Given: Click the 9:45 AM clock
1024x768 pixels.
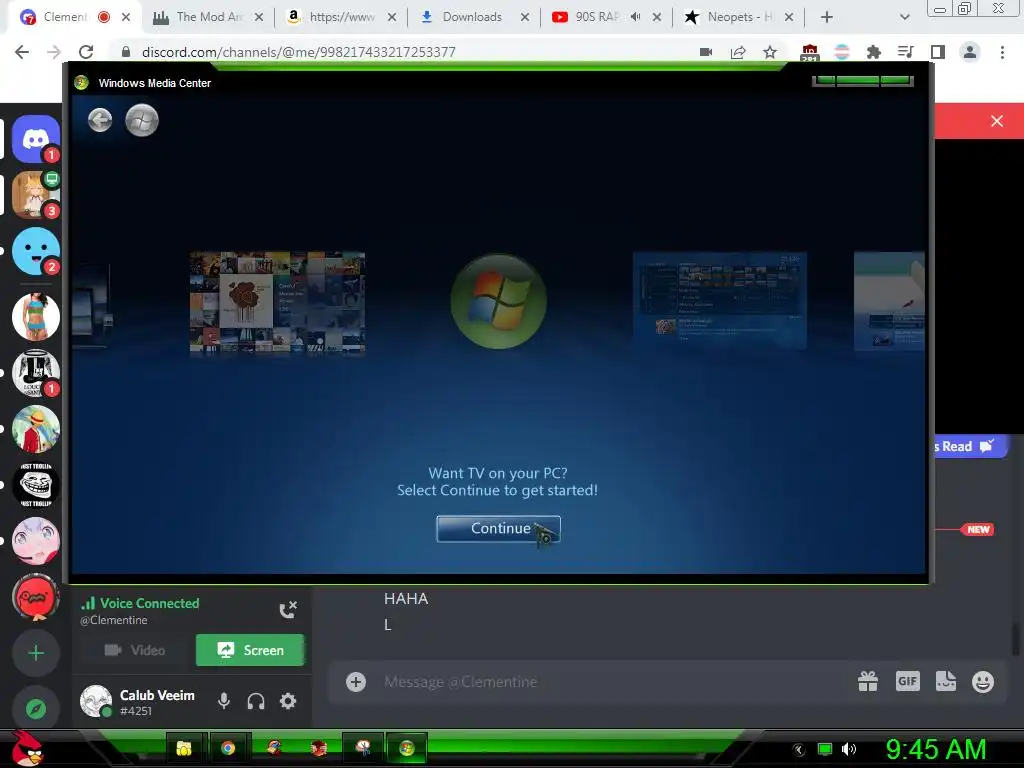Looking at the screenshot, I should point(935,749).
